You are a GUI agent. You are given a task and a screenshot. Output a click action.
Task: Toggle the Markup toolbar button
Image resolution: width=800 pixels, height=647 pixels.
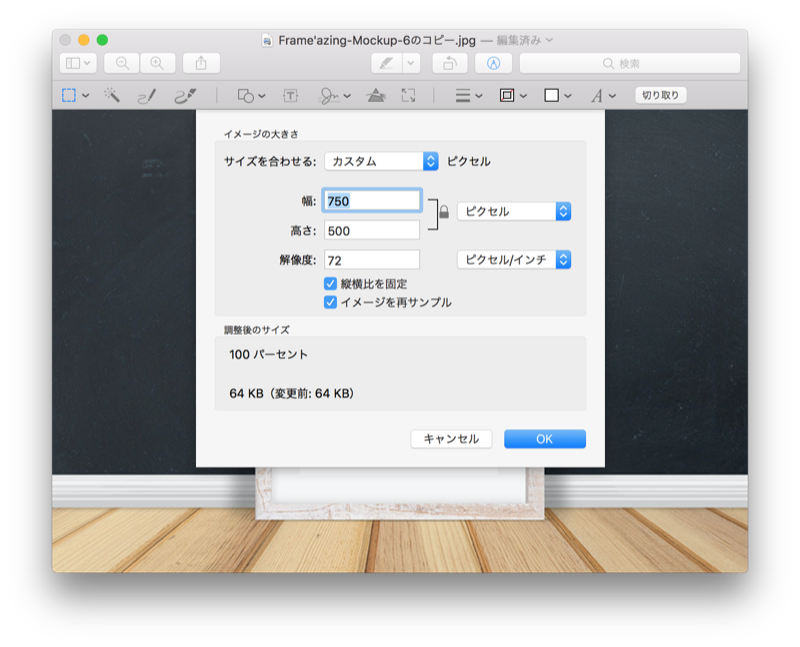pyautogui.click(x=493, y=63)
